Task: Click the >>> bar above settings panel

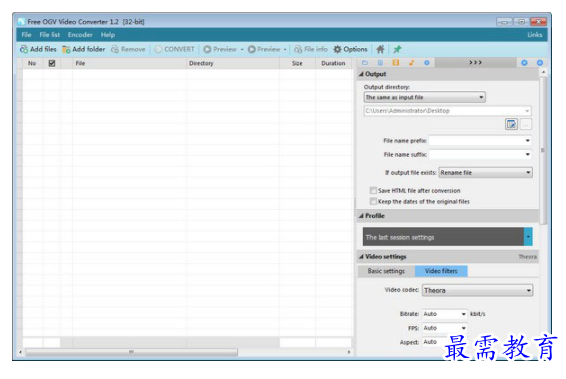Action: coord(475,62)
